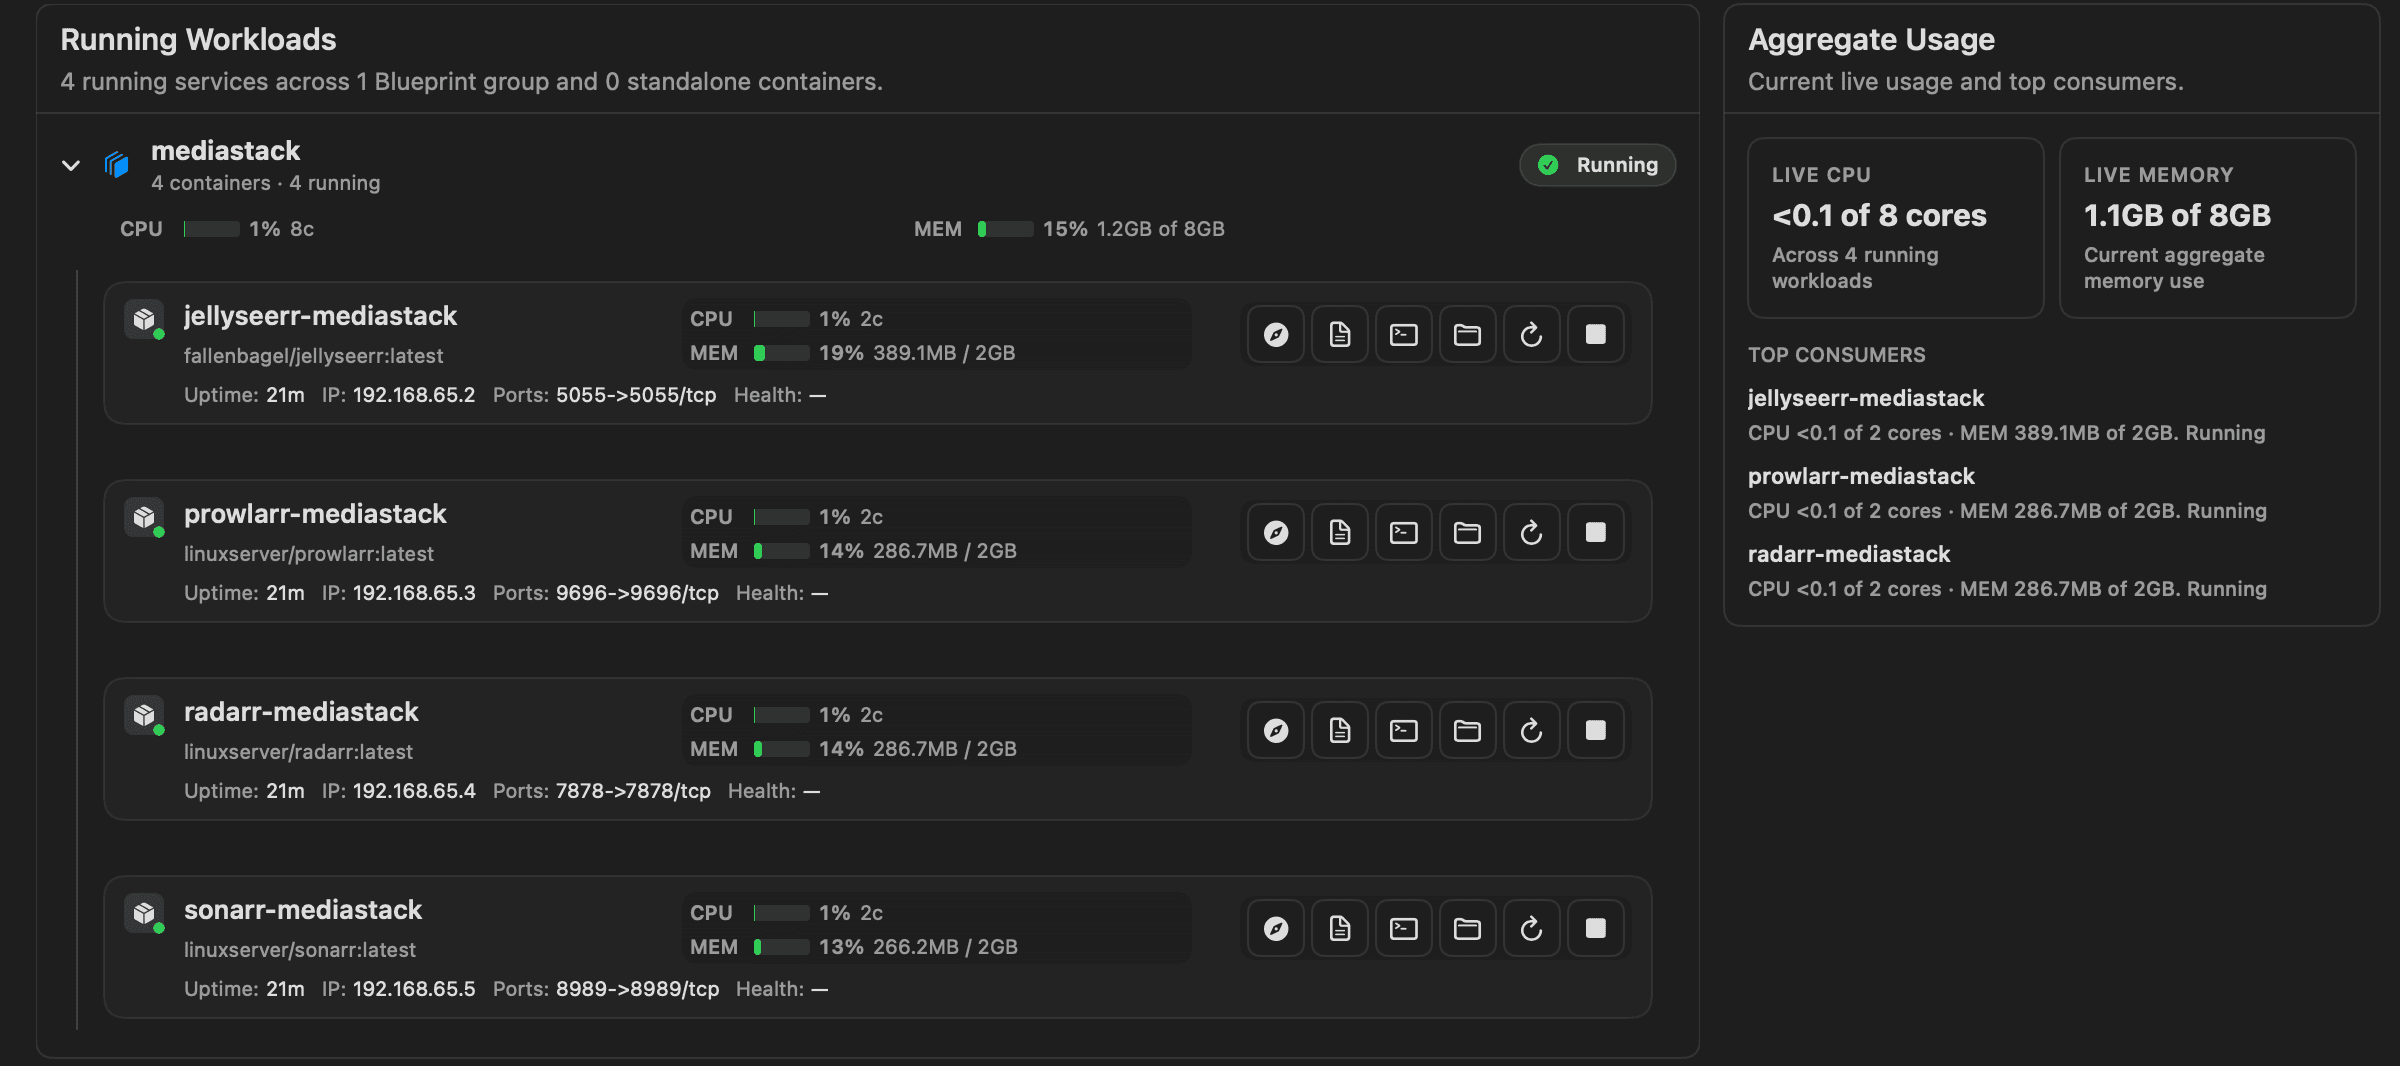Stop the prowlarr-mediastack container
The height and width of the screenshot is (1066, 2400).
coord(1596,532)
